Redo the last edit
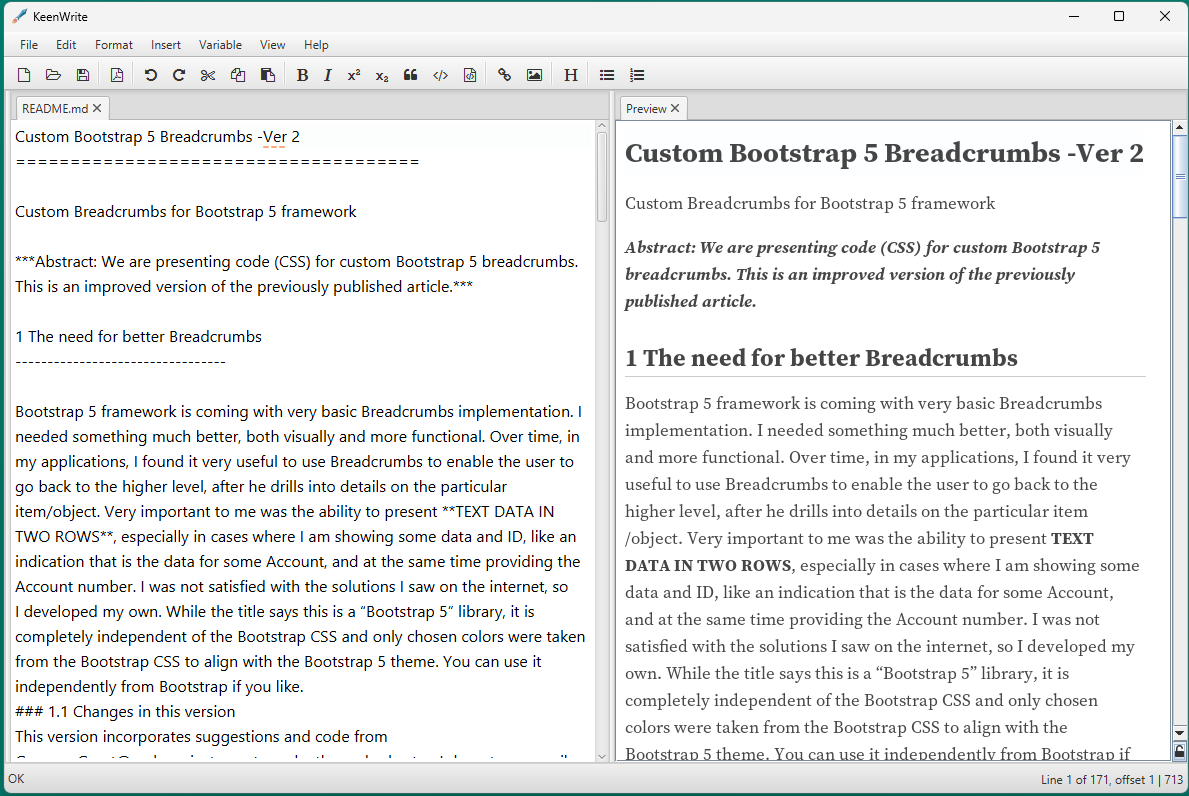 pos(179,75)
